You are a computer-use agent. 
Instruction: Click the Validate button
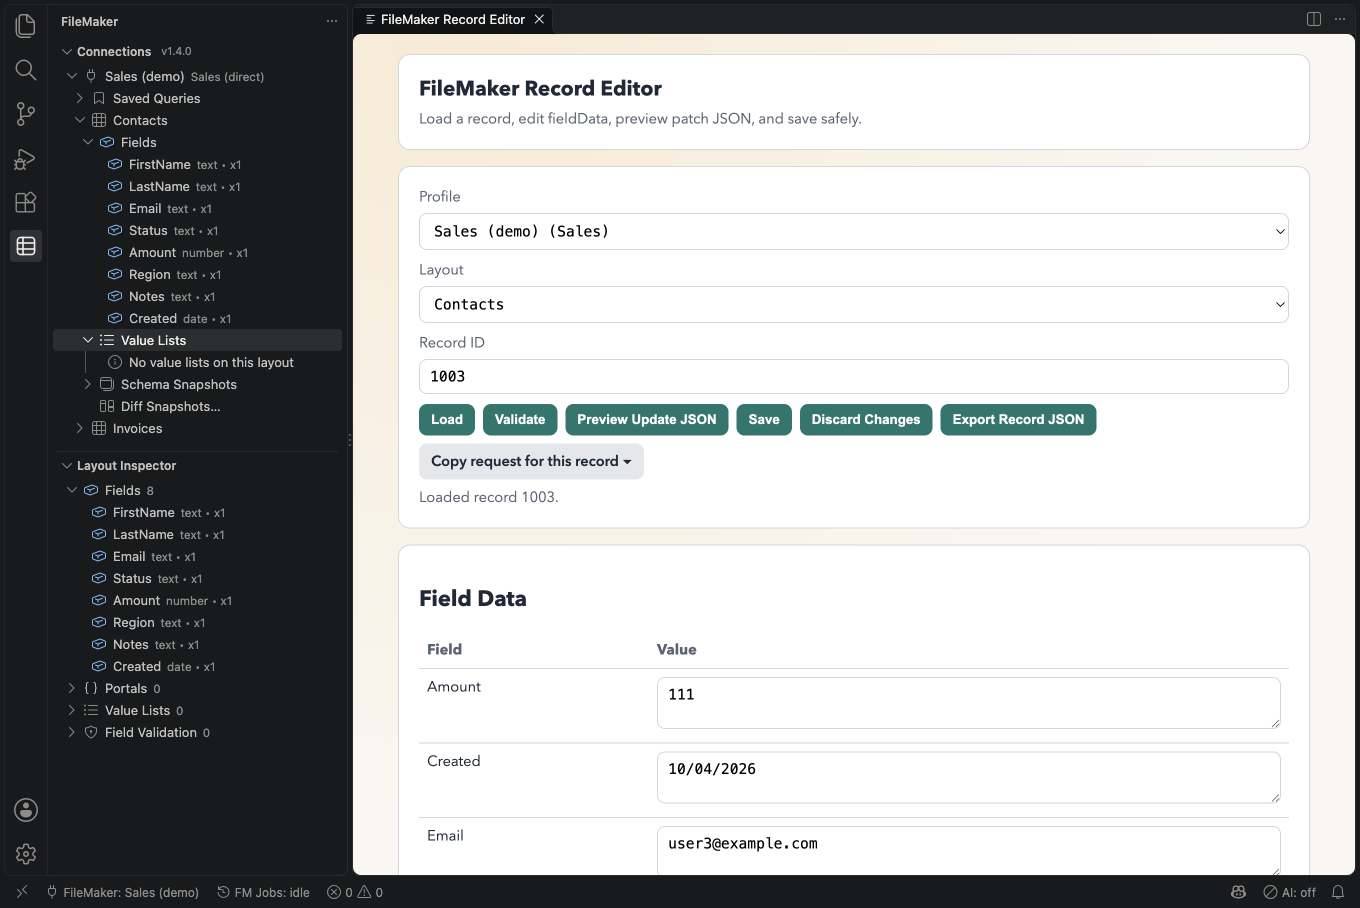pyautogui.click(x=520, y=420)
